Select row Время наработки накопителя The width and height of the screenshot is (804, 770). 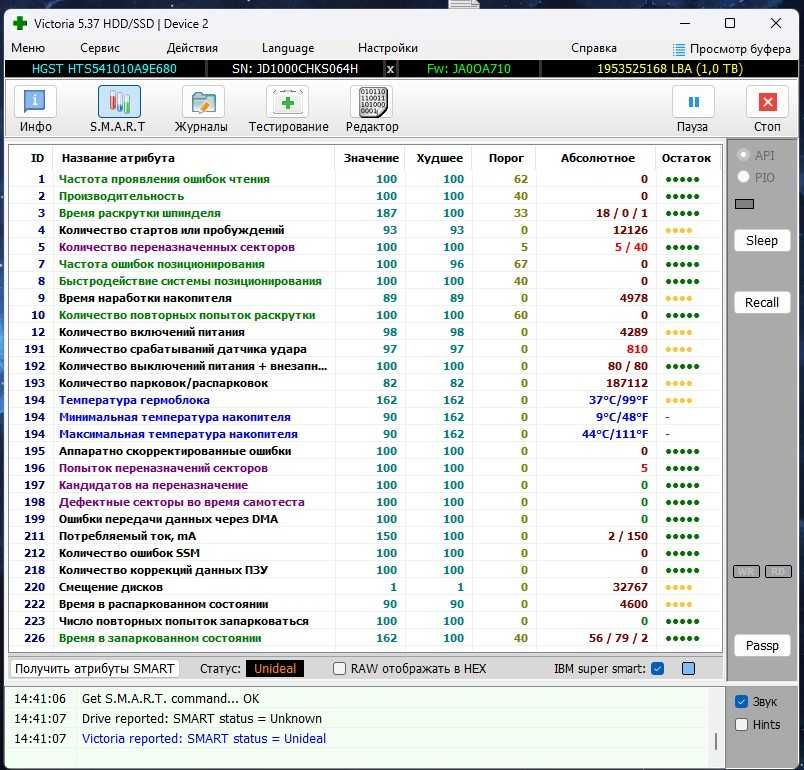point(365,298)
